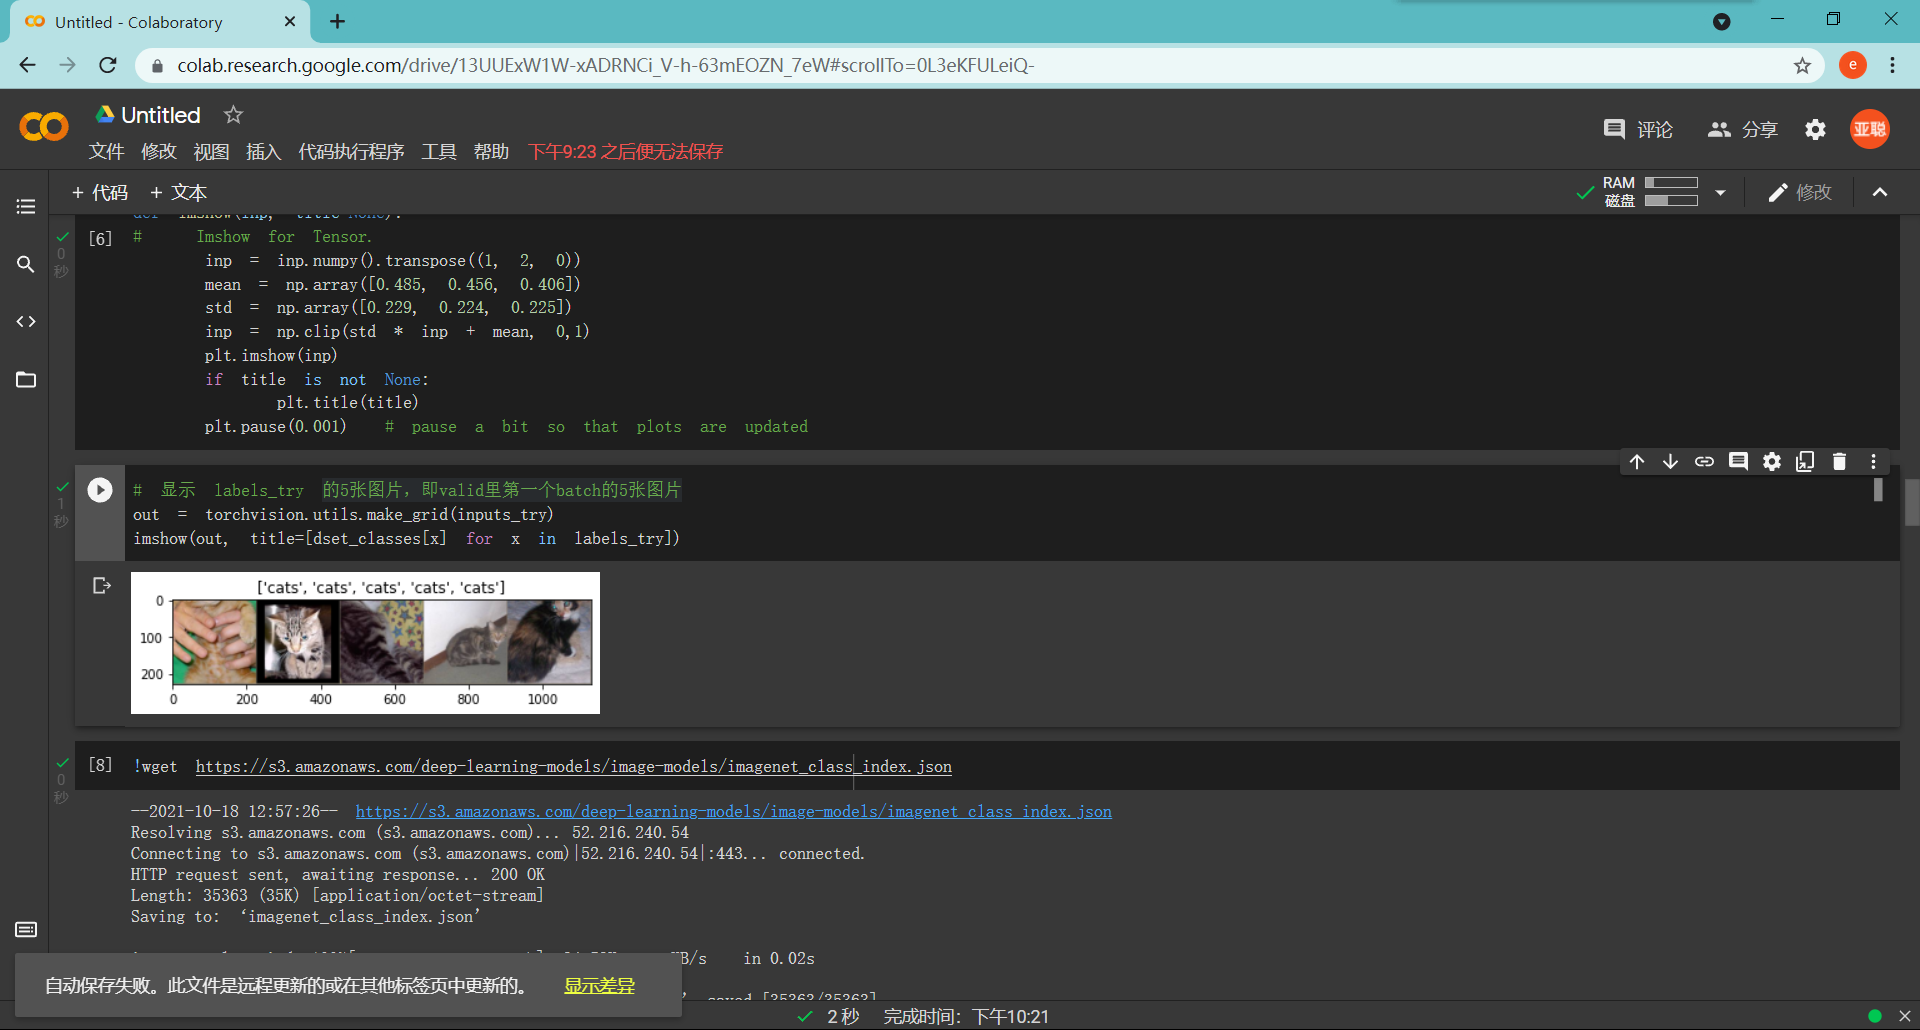Open the 插入 menu

tap(263, 151)
